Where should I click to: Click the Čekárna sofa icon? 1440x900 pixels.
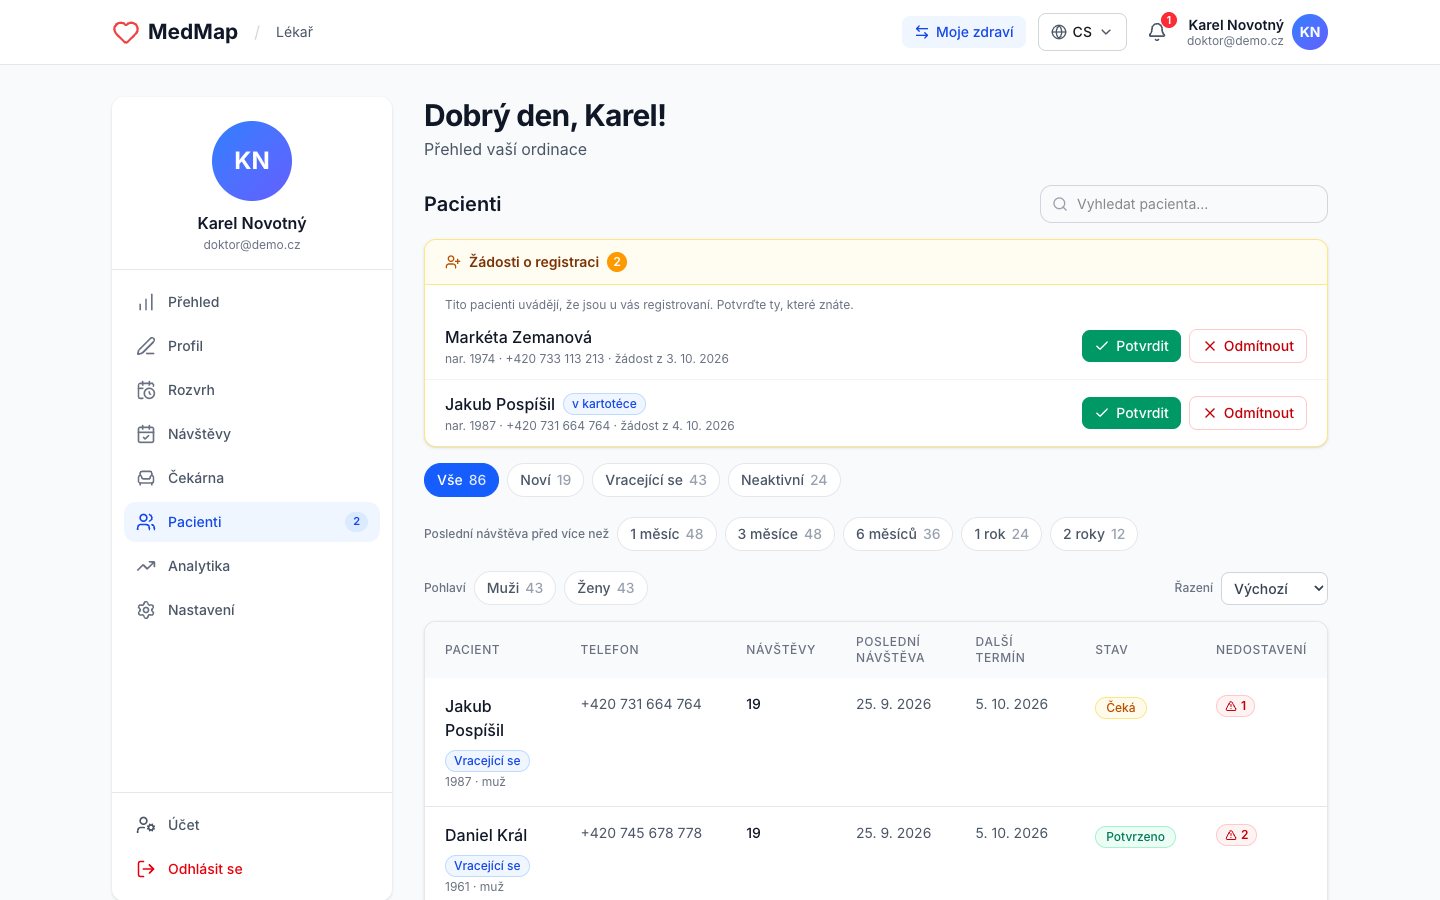click(146, 478)
